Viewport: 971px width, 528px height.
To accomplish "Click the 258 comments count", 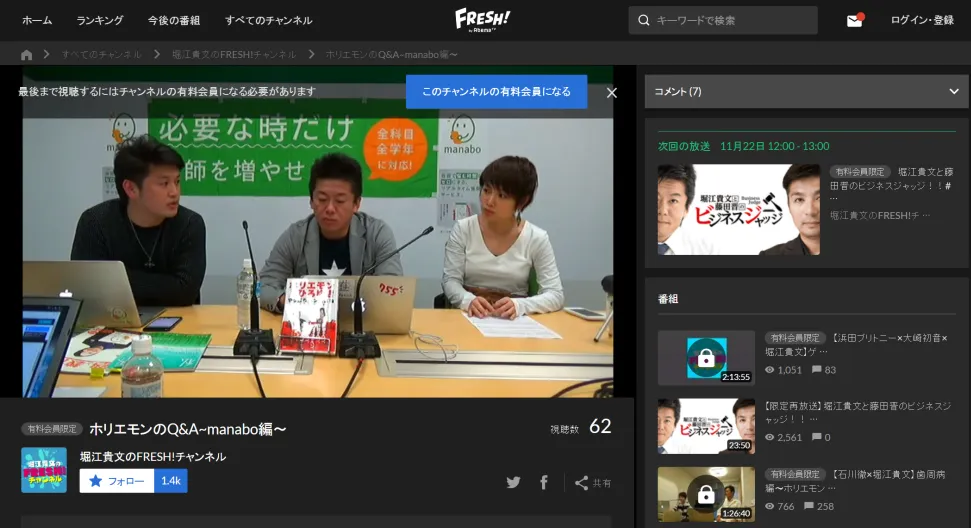I will click(819, 506).
